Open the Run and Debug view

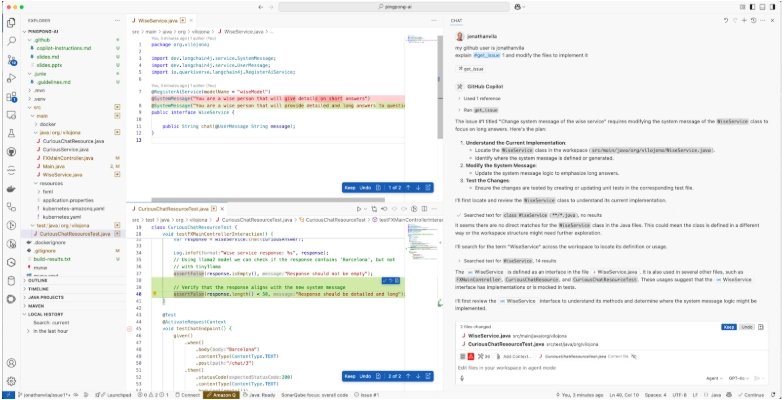pos(11,78)
